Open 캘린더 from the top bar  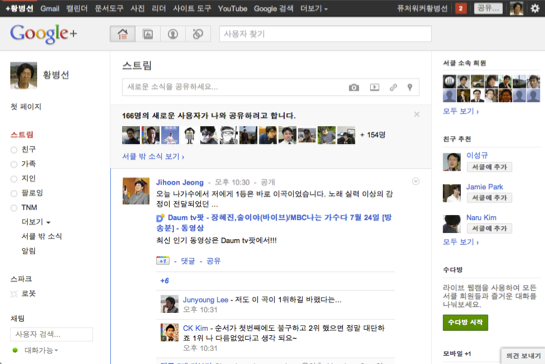coord(77,8)
